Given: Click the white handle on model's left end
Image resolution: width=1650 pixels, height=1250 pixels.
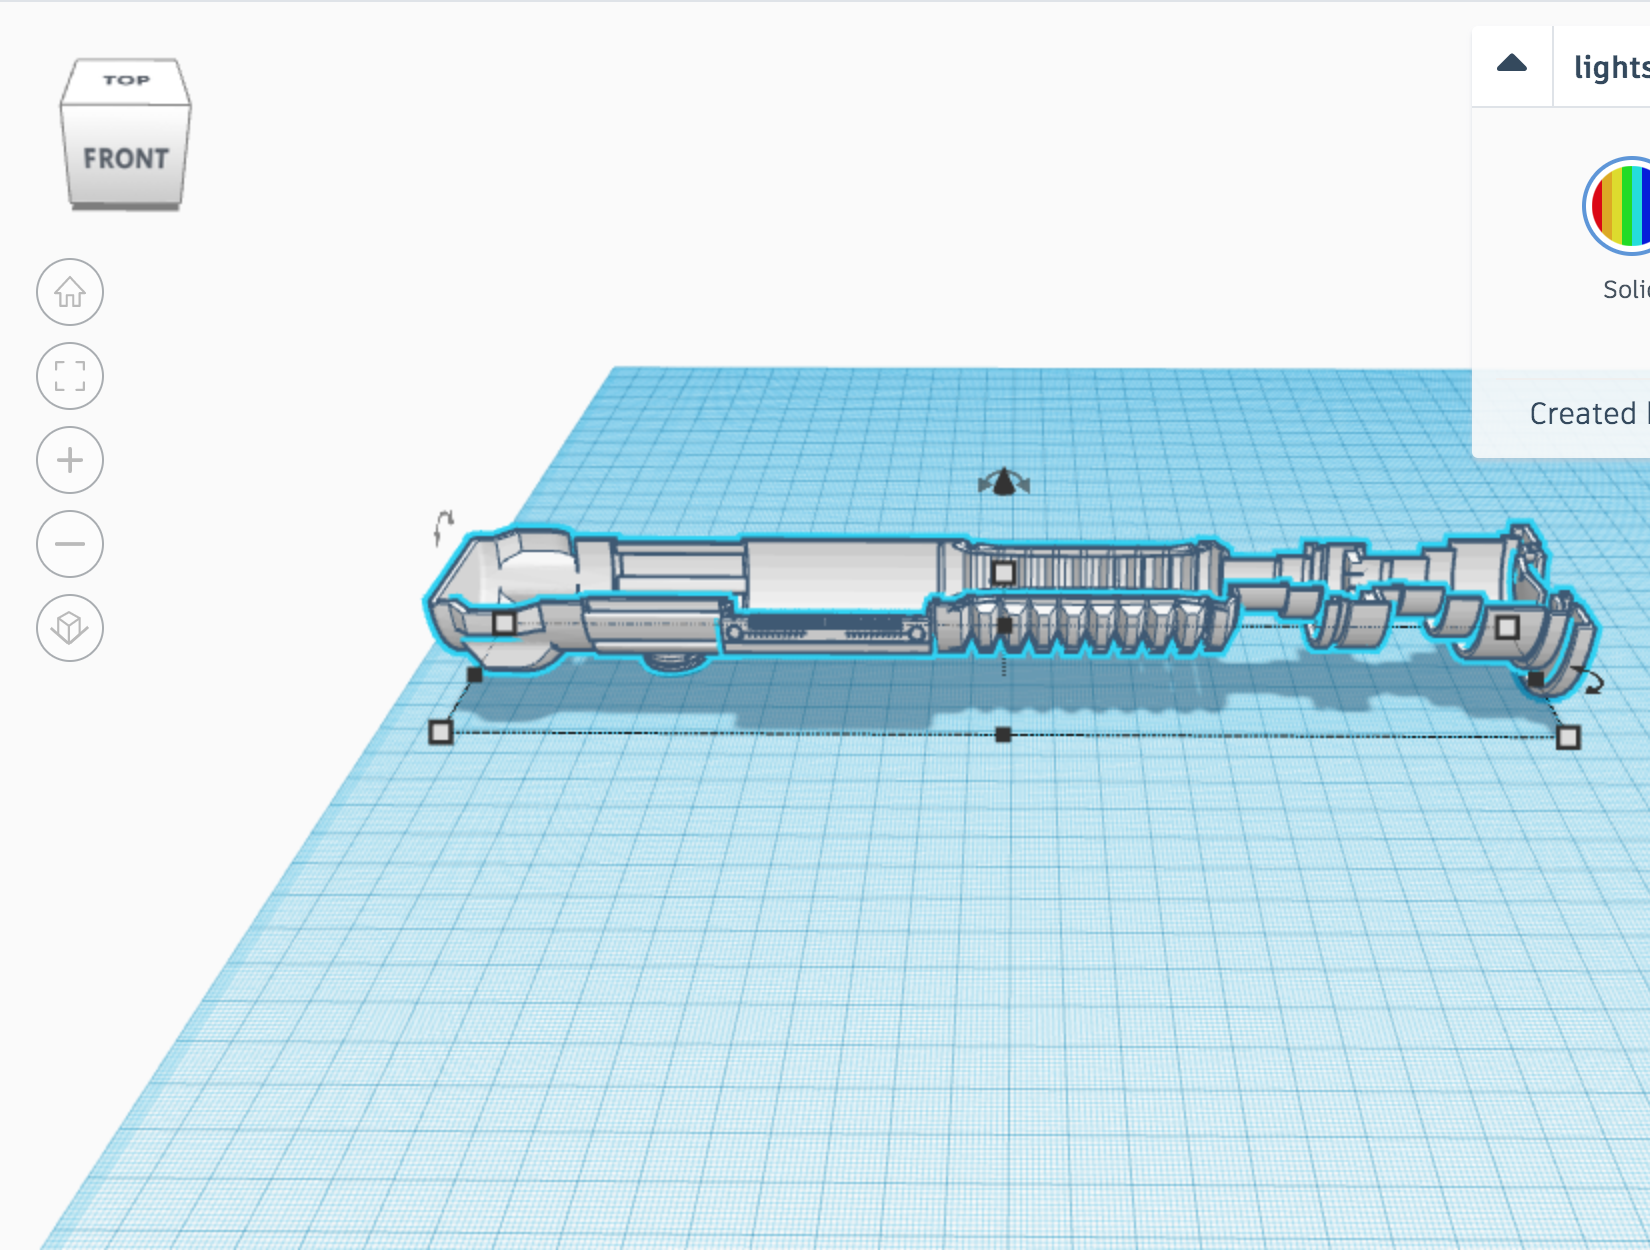Looking at the screenshot, I should pyautogui.click(x=505, y=624).
